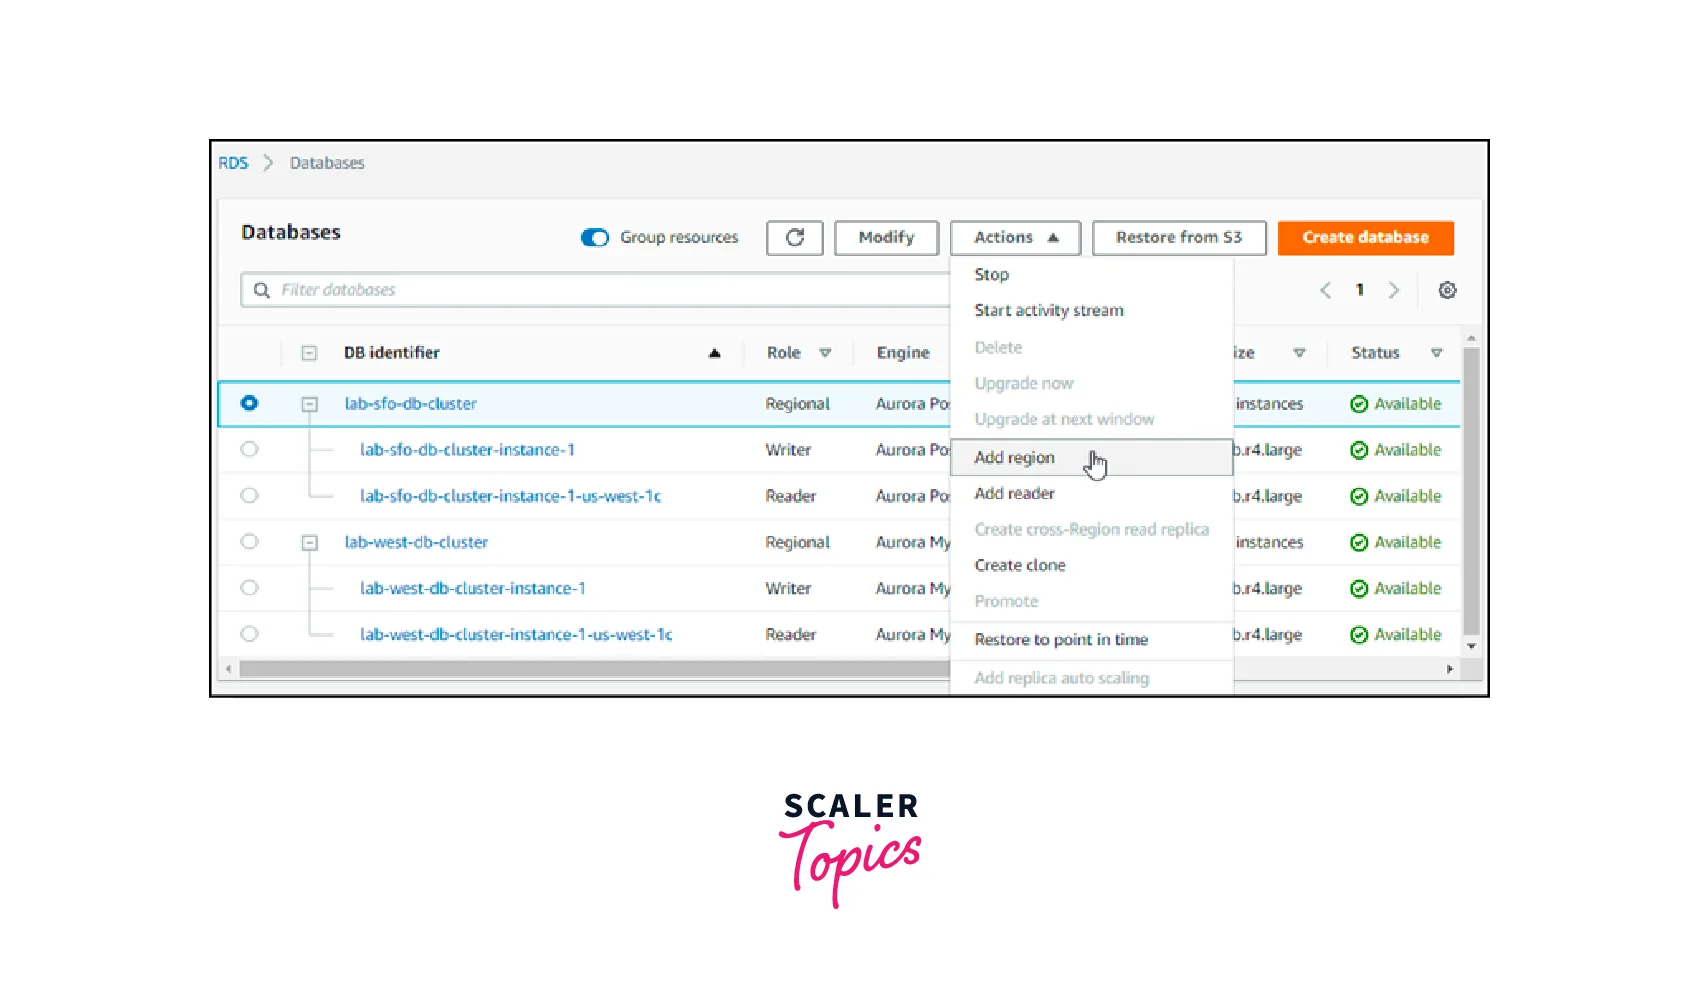Click the Status column sort arrow

click(x=1436, y=353)
